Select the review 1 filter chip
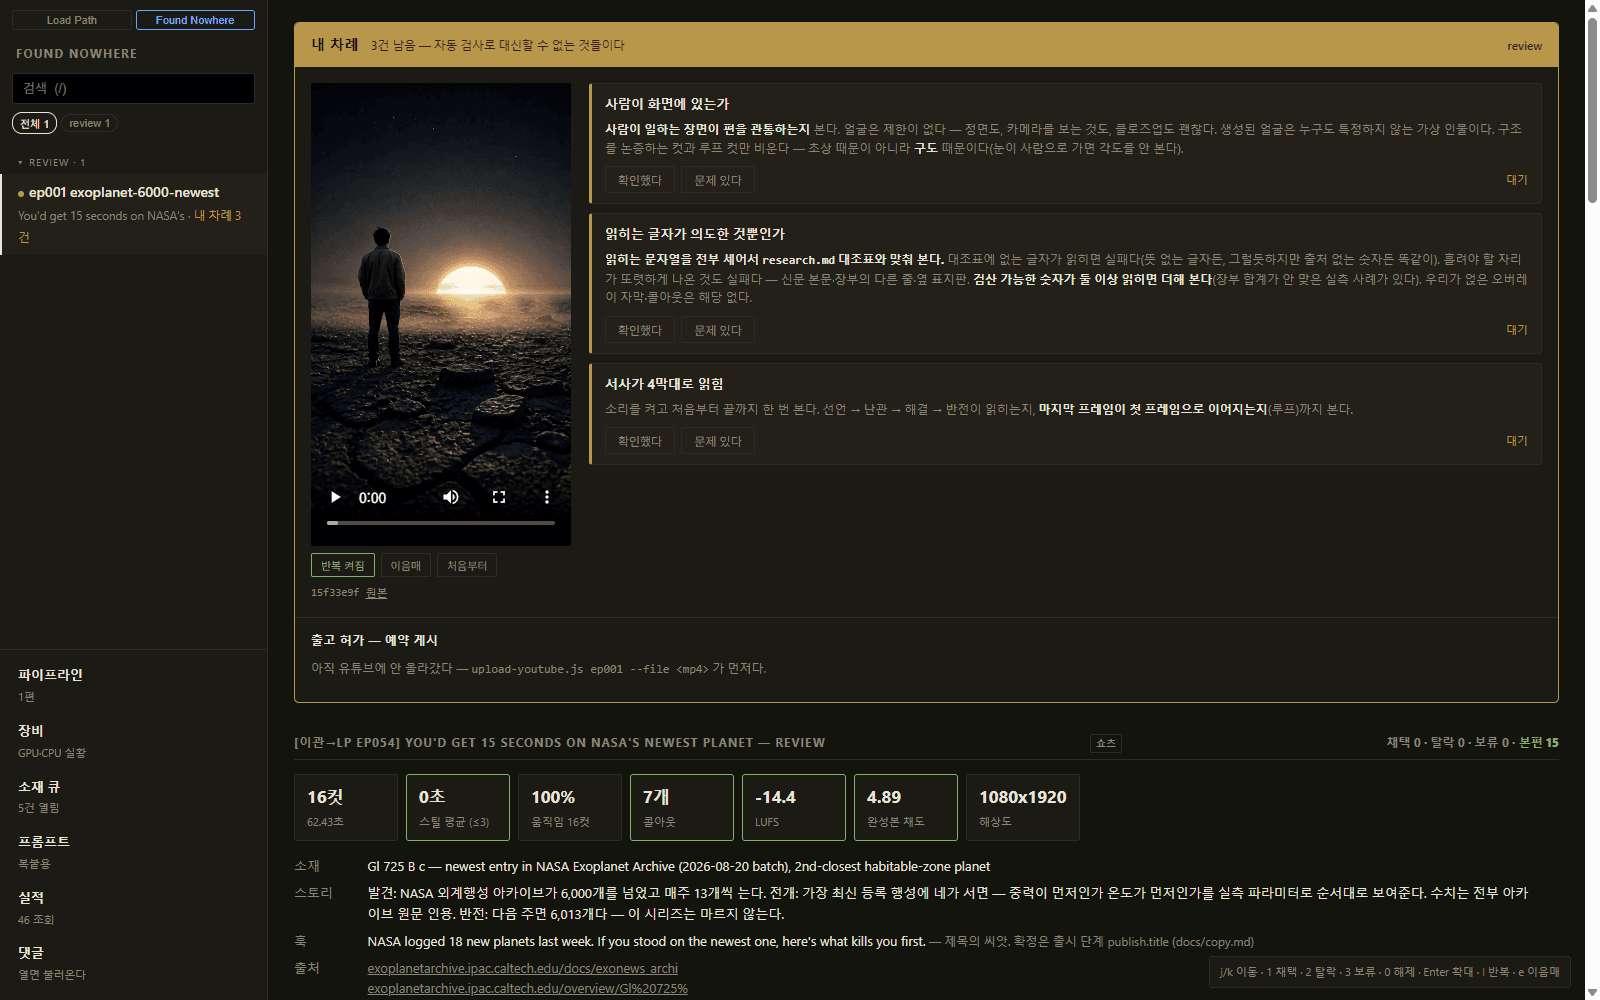The width and height of the screenshot is (1600, 1000). coord(90,123)
